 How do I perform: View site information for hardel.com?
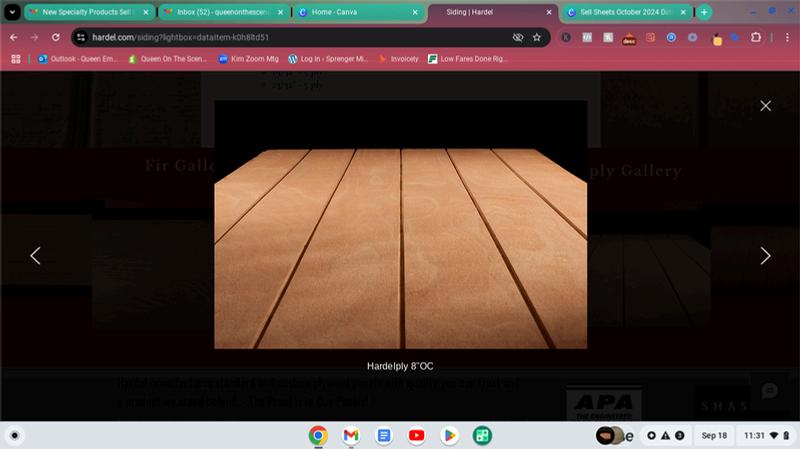click(x=81, y=37)
